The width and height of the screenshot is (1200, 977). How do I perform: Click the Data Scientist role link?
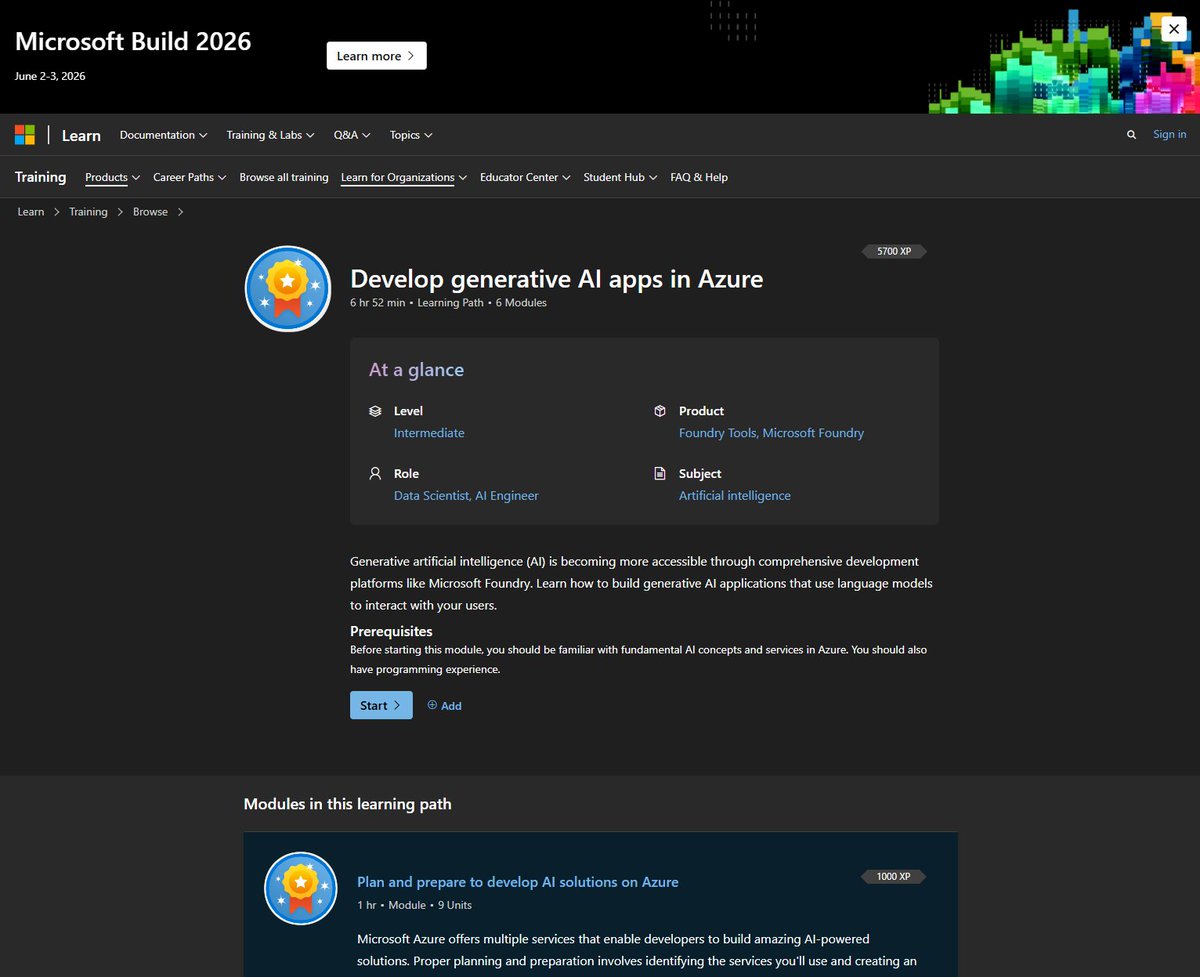pos(432,496)
